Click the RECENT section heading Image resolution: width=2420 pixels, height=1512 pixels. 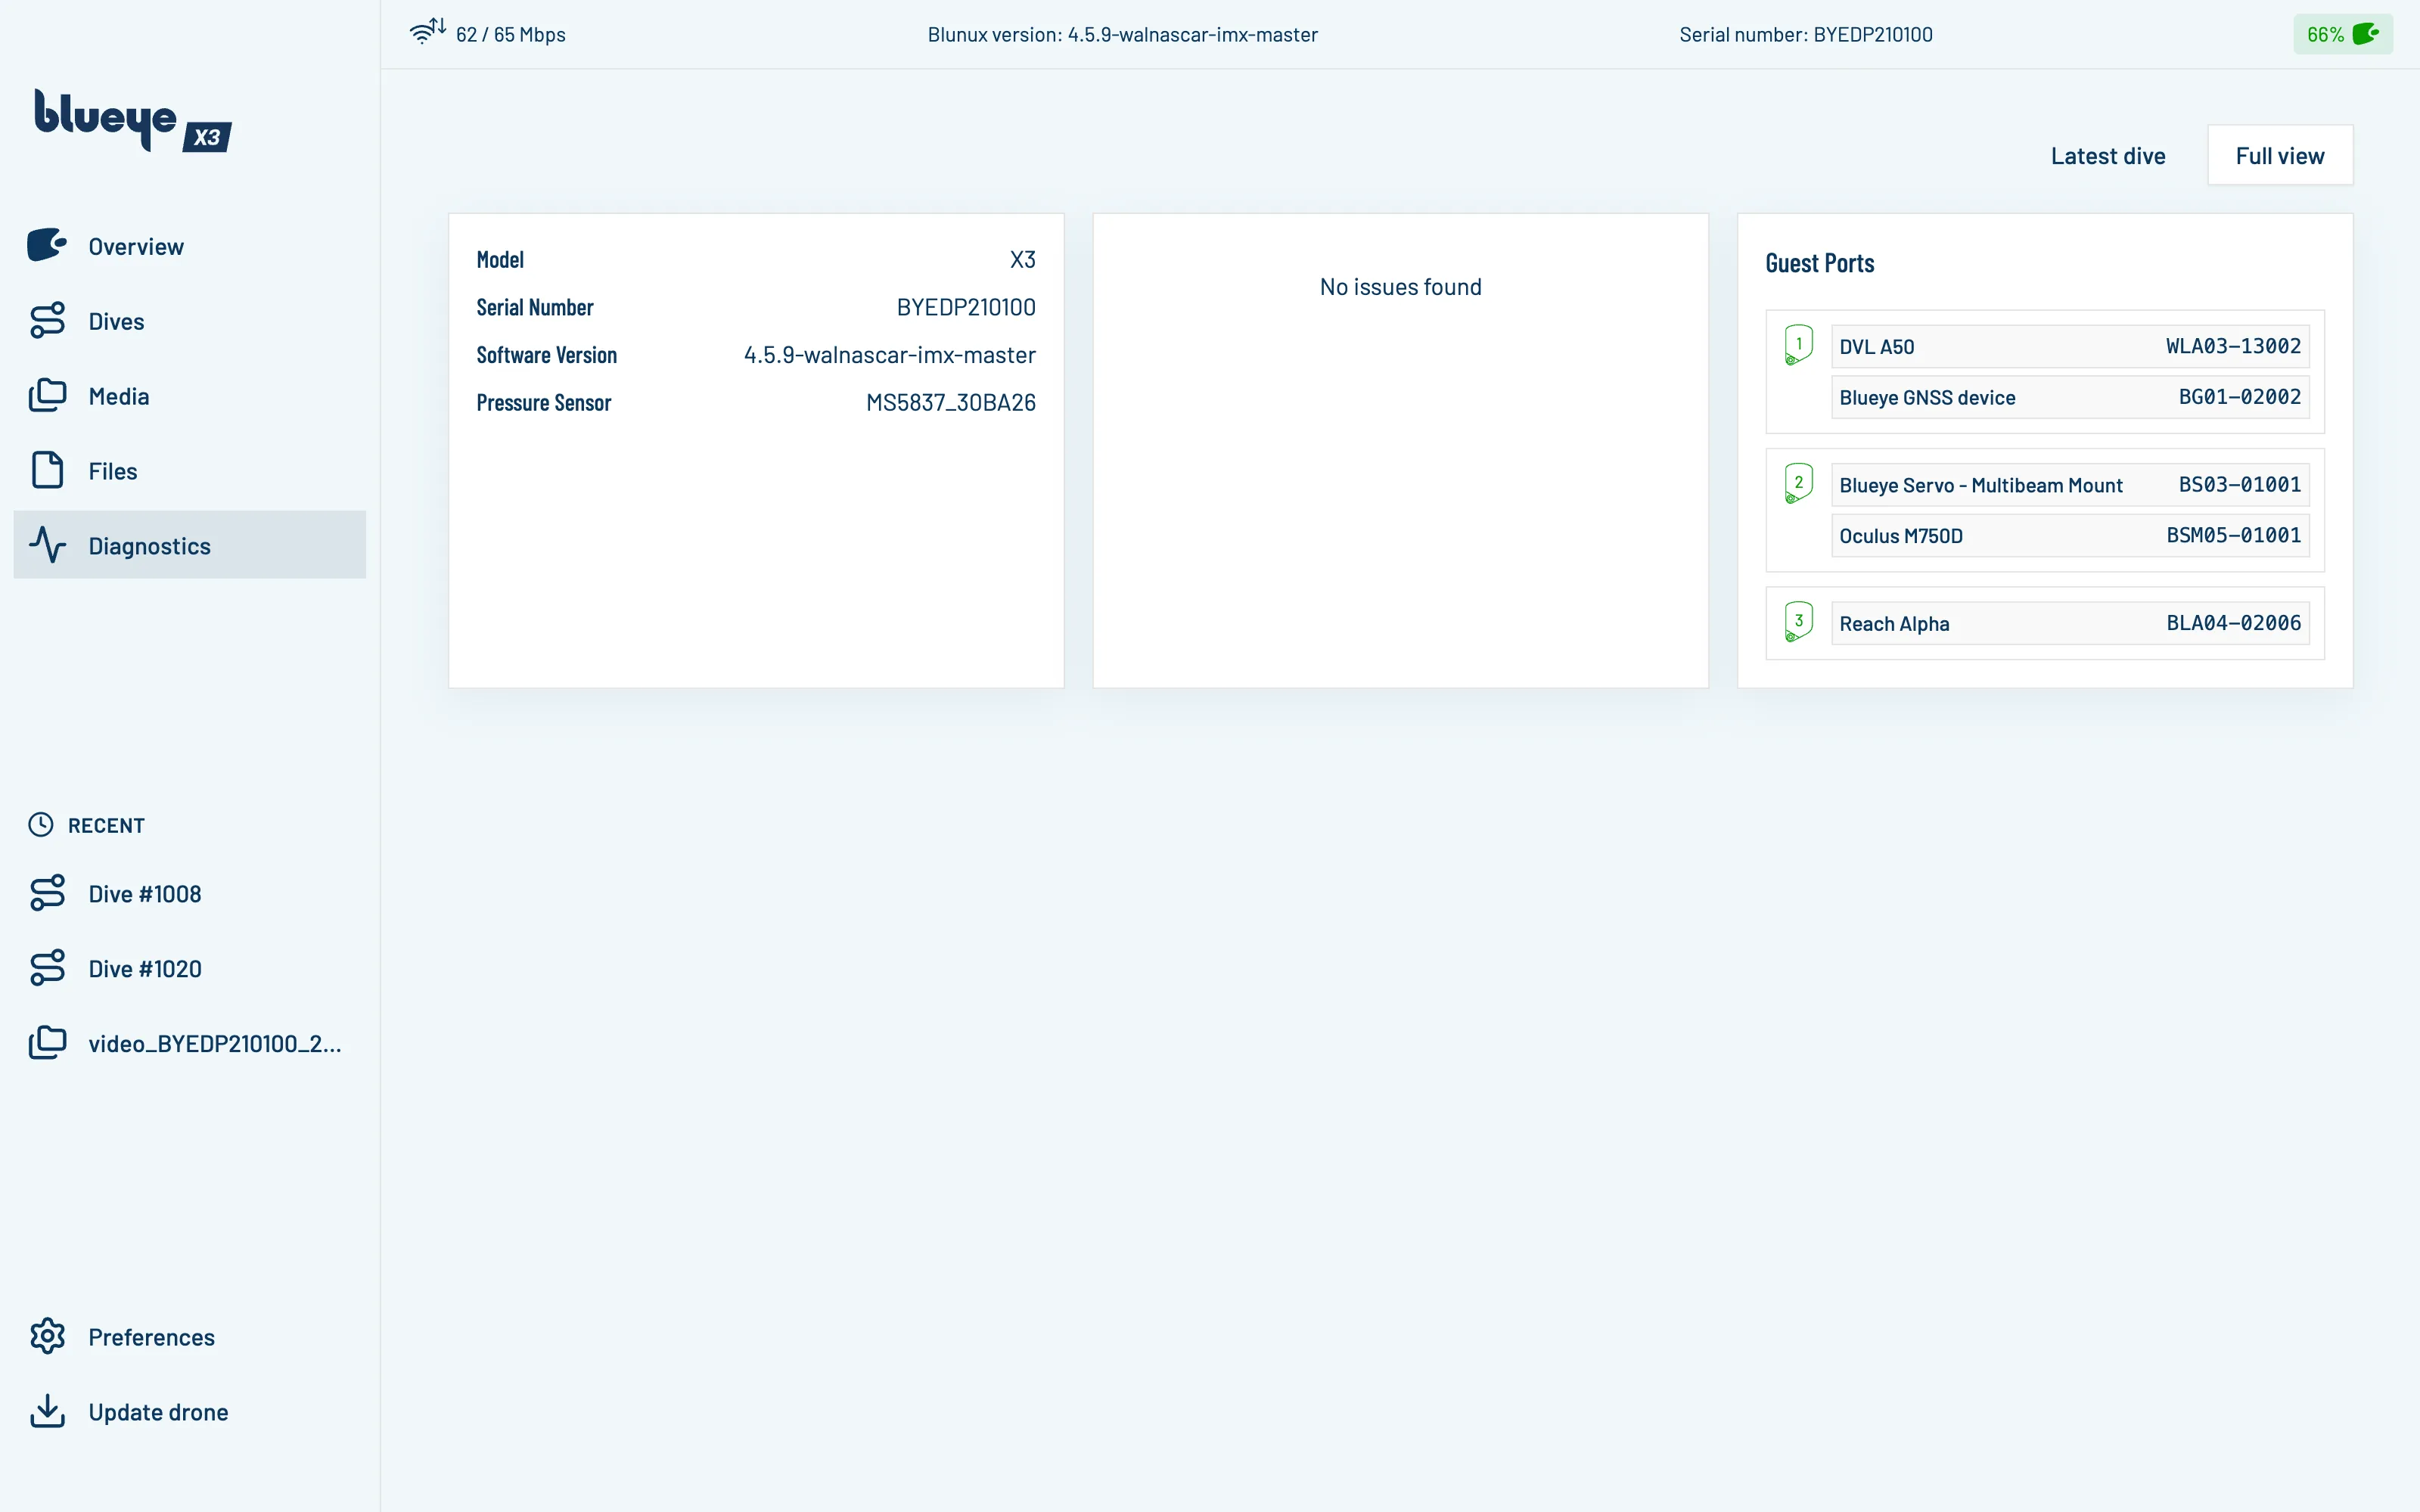click(x=106, y=825)
